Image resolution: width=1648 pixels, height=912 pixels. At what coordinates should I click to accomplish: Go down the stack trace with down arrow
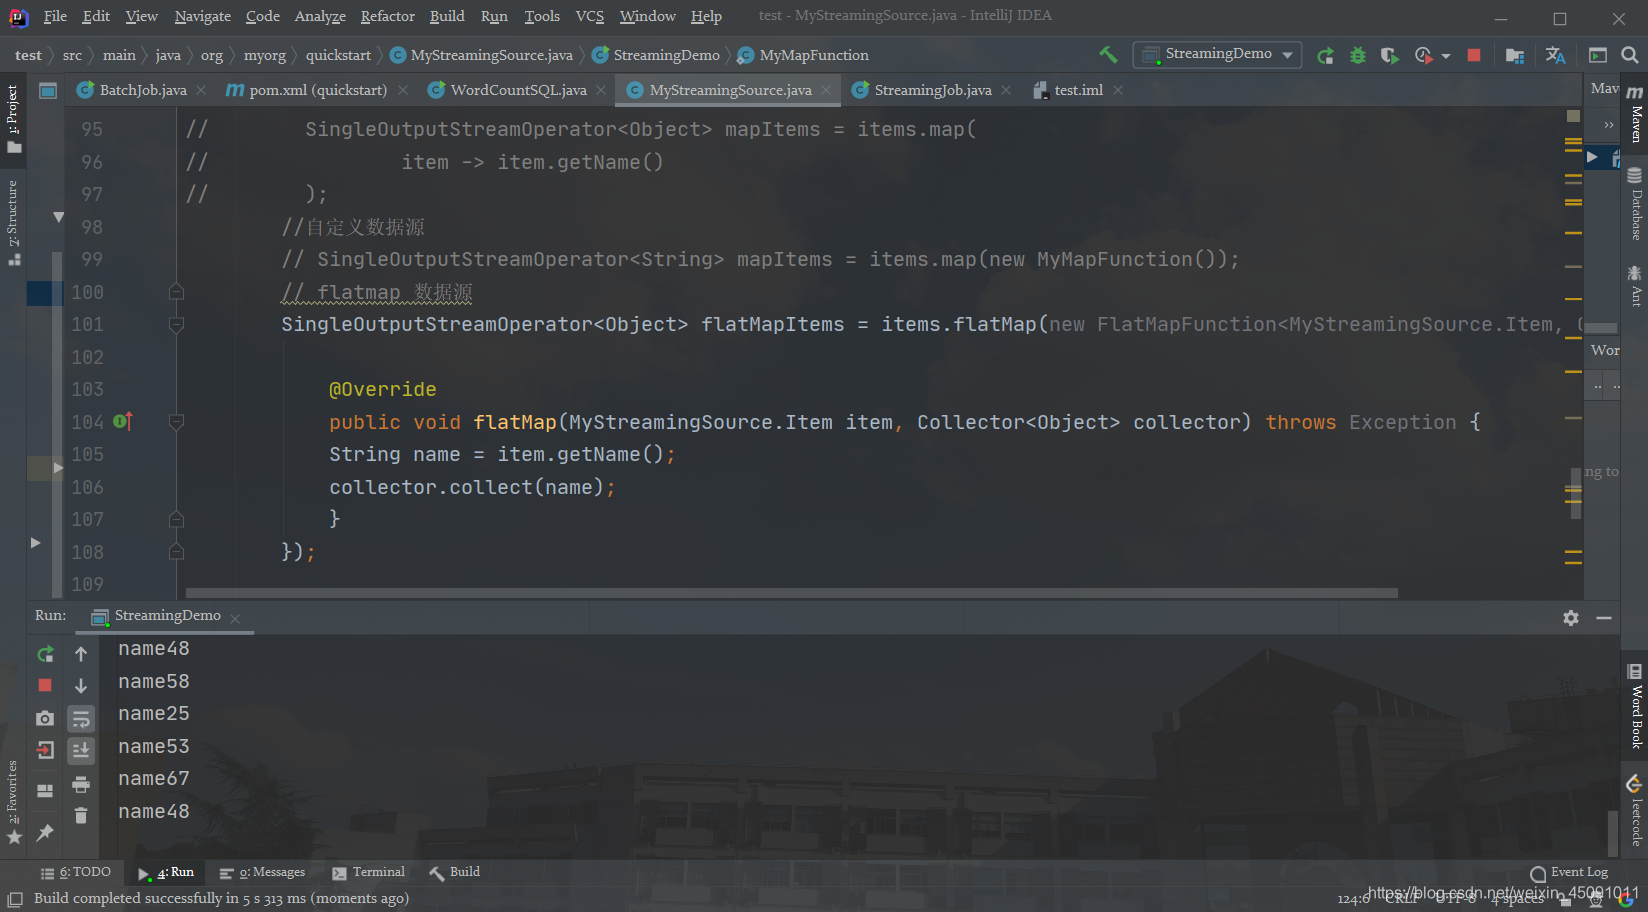click(x=81, y=686)
